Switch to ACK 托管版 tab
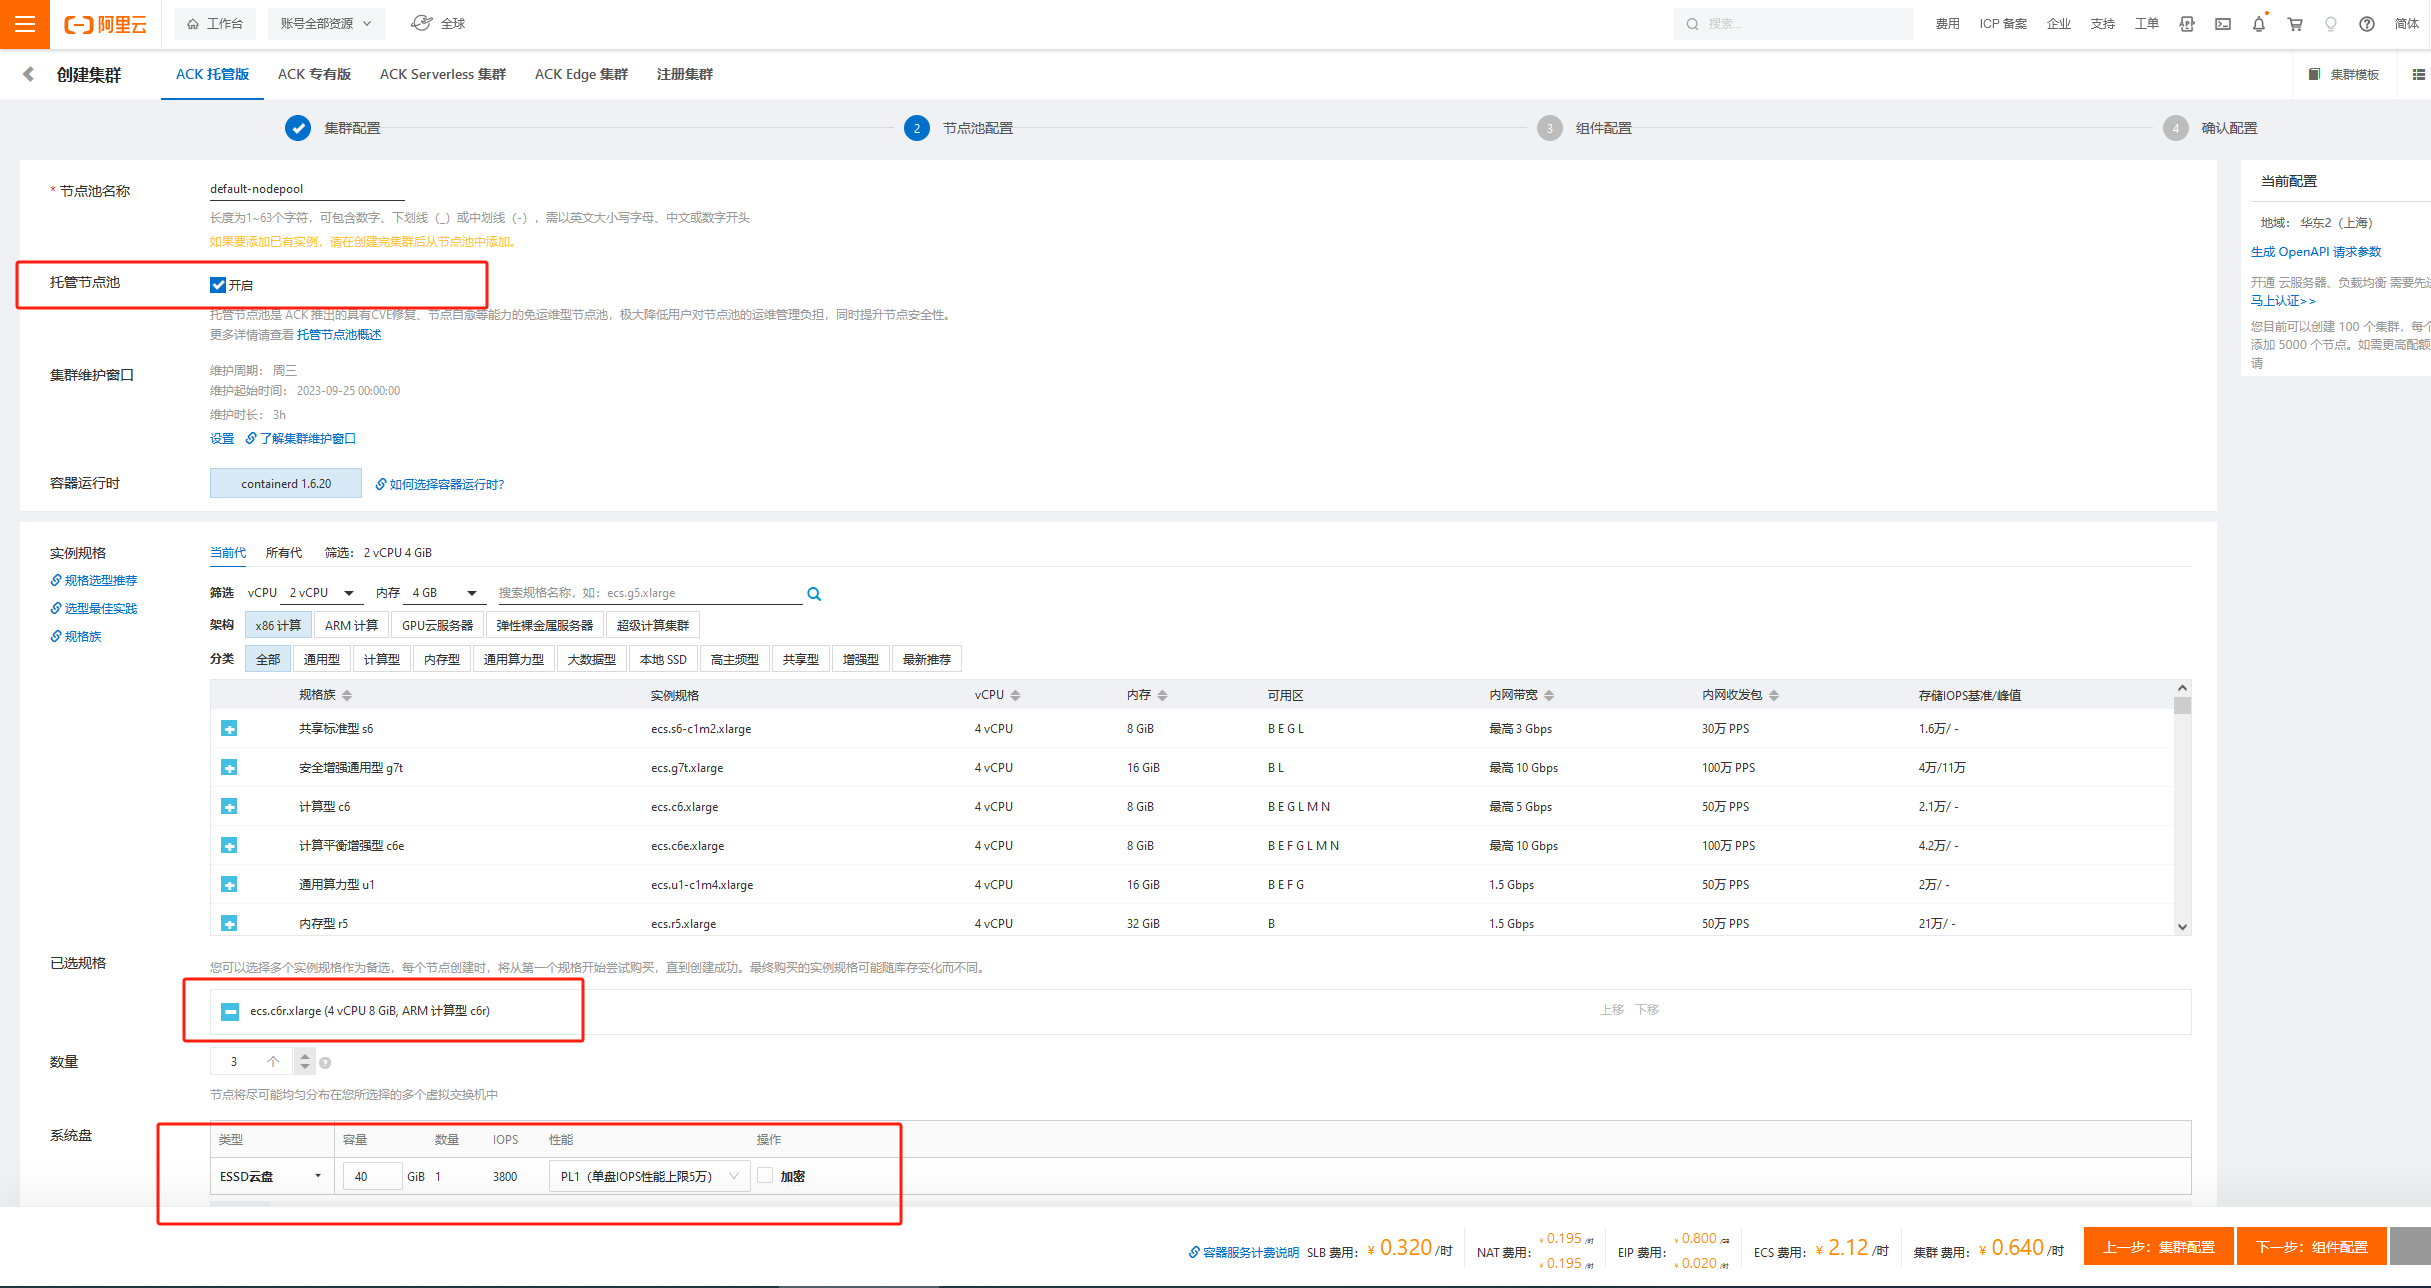2431x1288 pixels. pyautogui.click(x=212, y=74)
